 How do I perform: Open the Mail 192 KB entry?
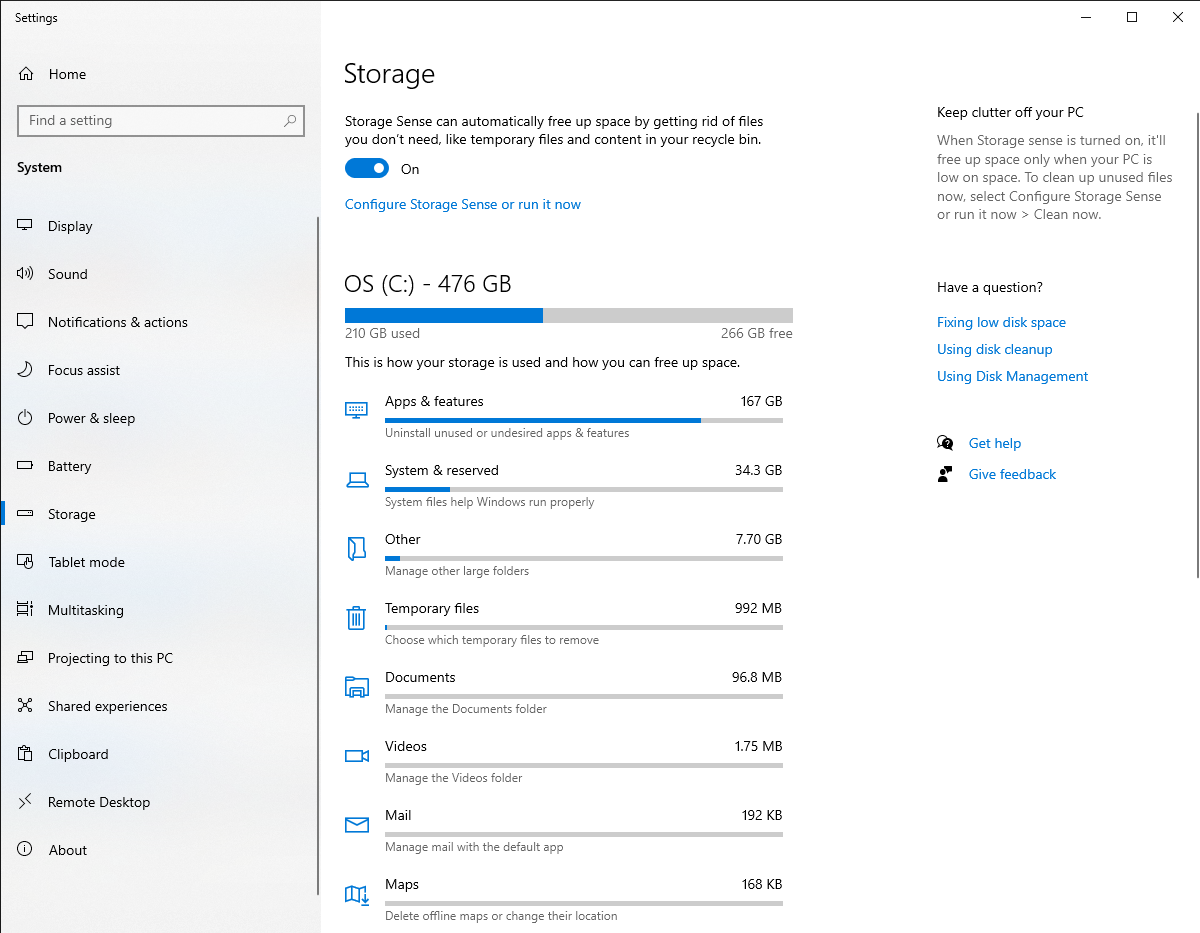tap(564, 831)
